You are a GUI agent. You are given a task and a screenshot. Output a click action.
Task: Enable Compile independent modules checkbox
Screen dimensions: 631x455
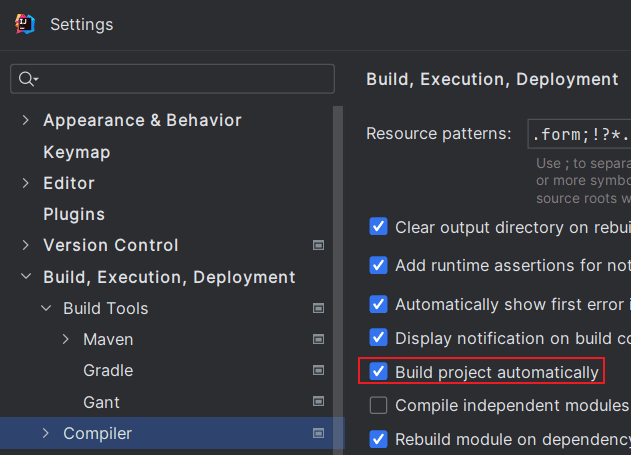pyautogui.click(x=379, y=405)
